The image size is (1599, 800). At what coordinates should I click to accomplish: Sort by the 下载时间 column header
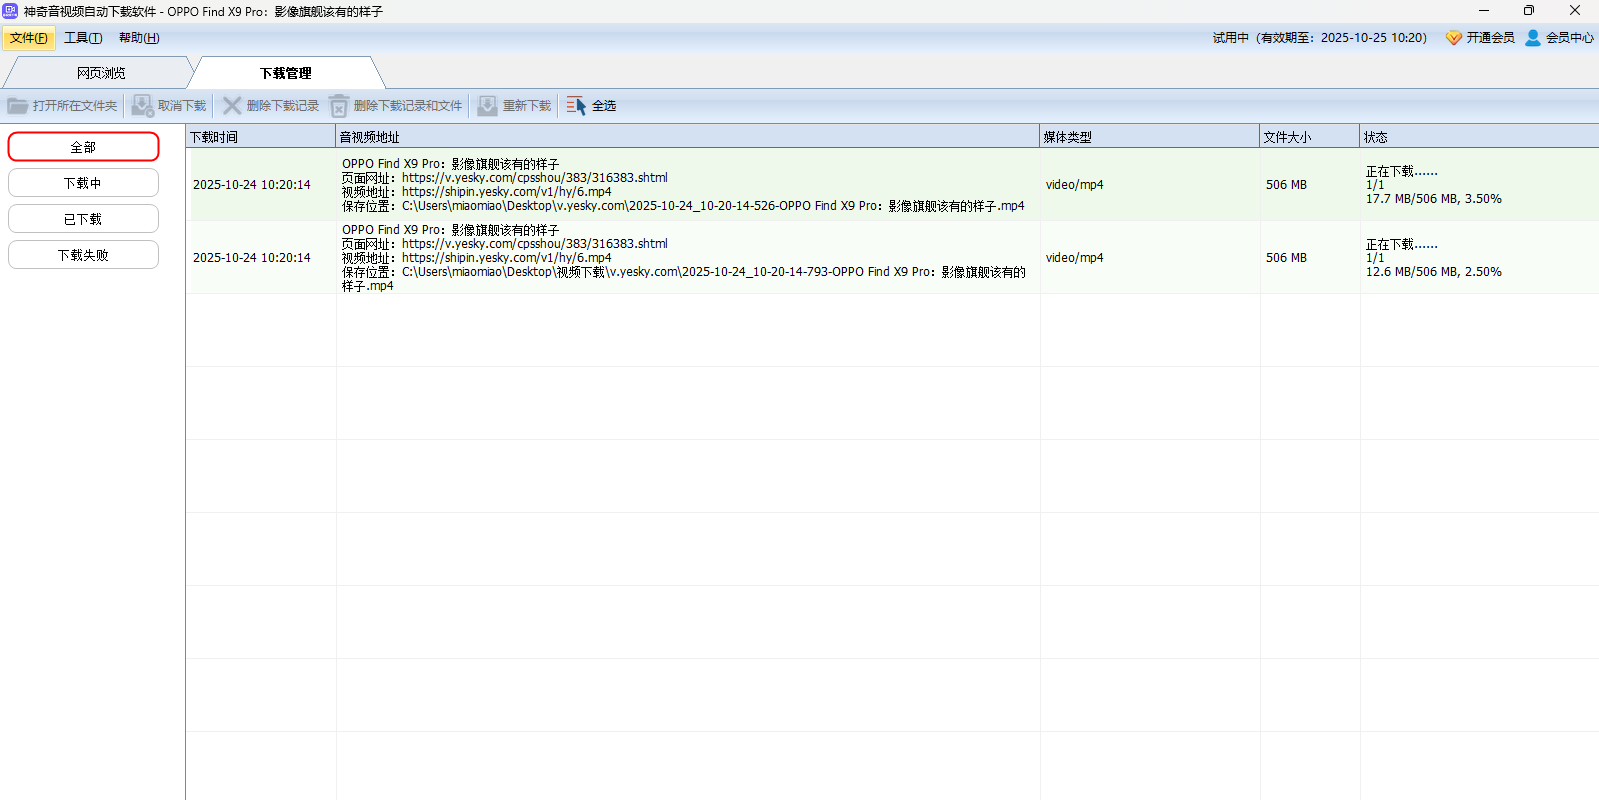[x=260, y=137]
